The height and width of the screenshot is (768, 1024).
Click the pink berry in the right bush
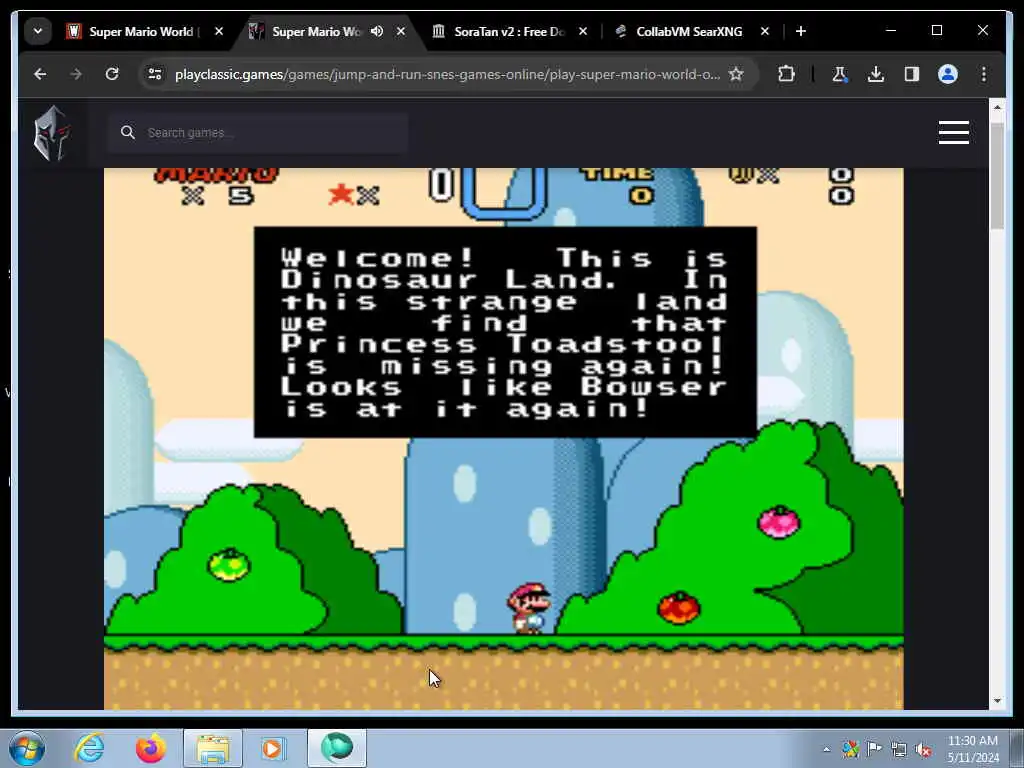[x=779, y=522]
